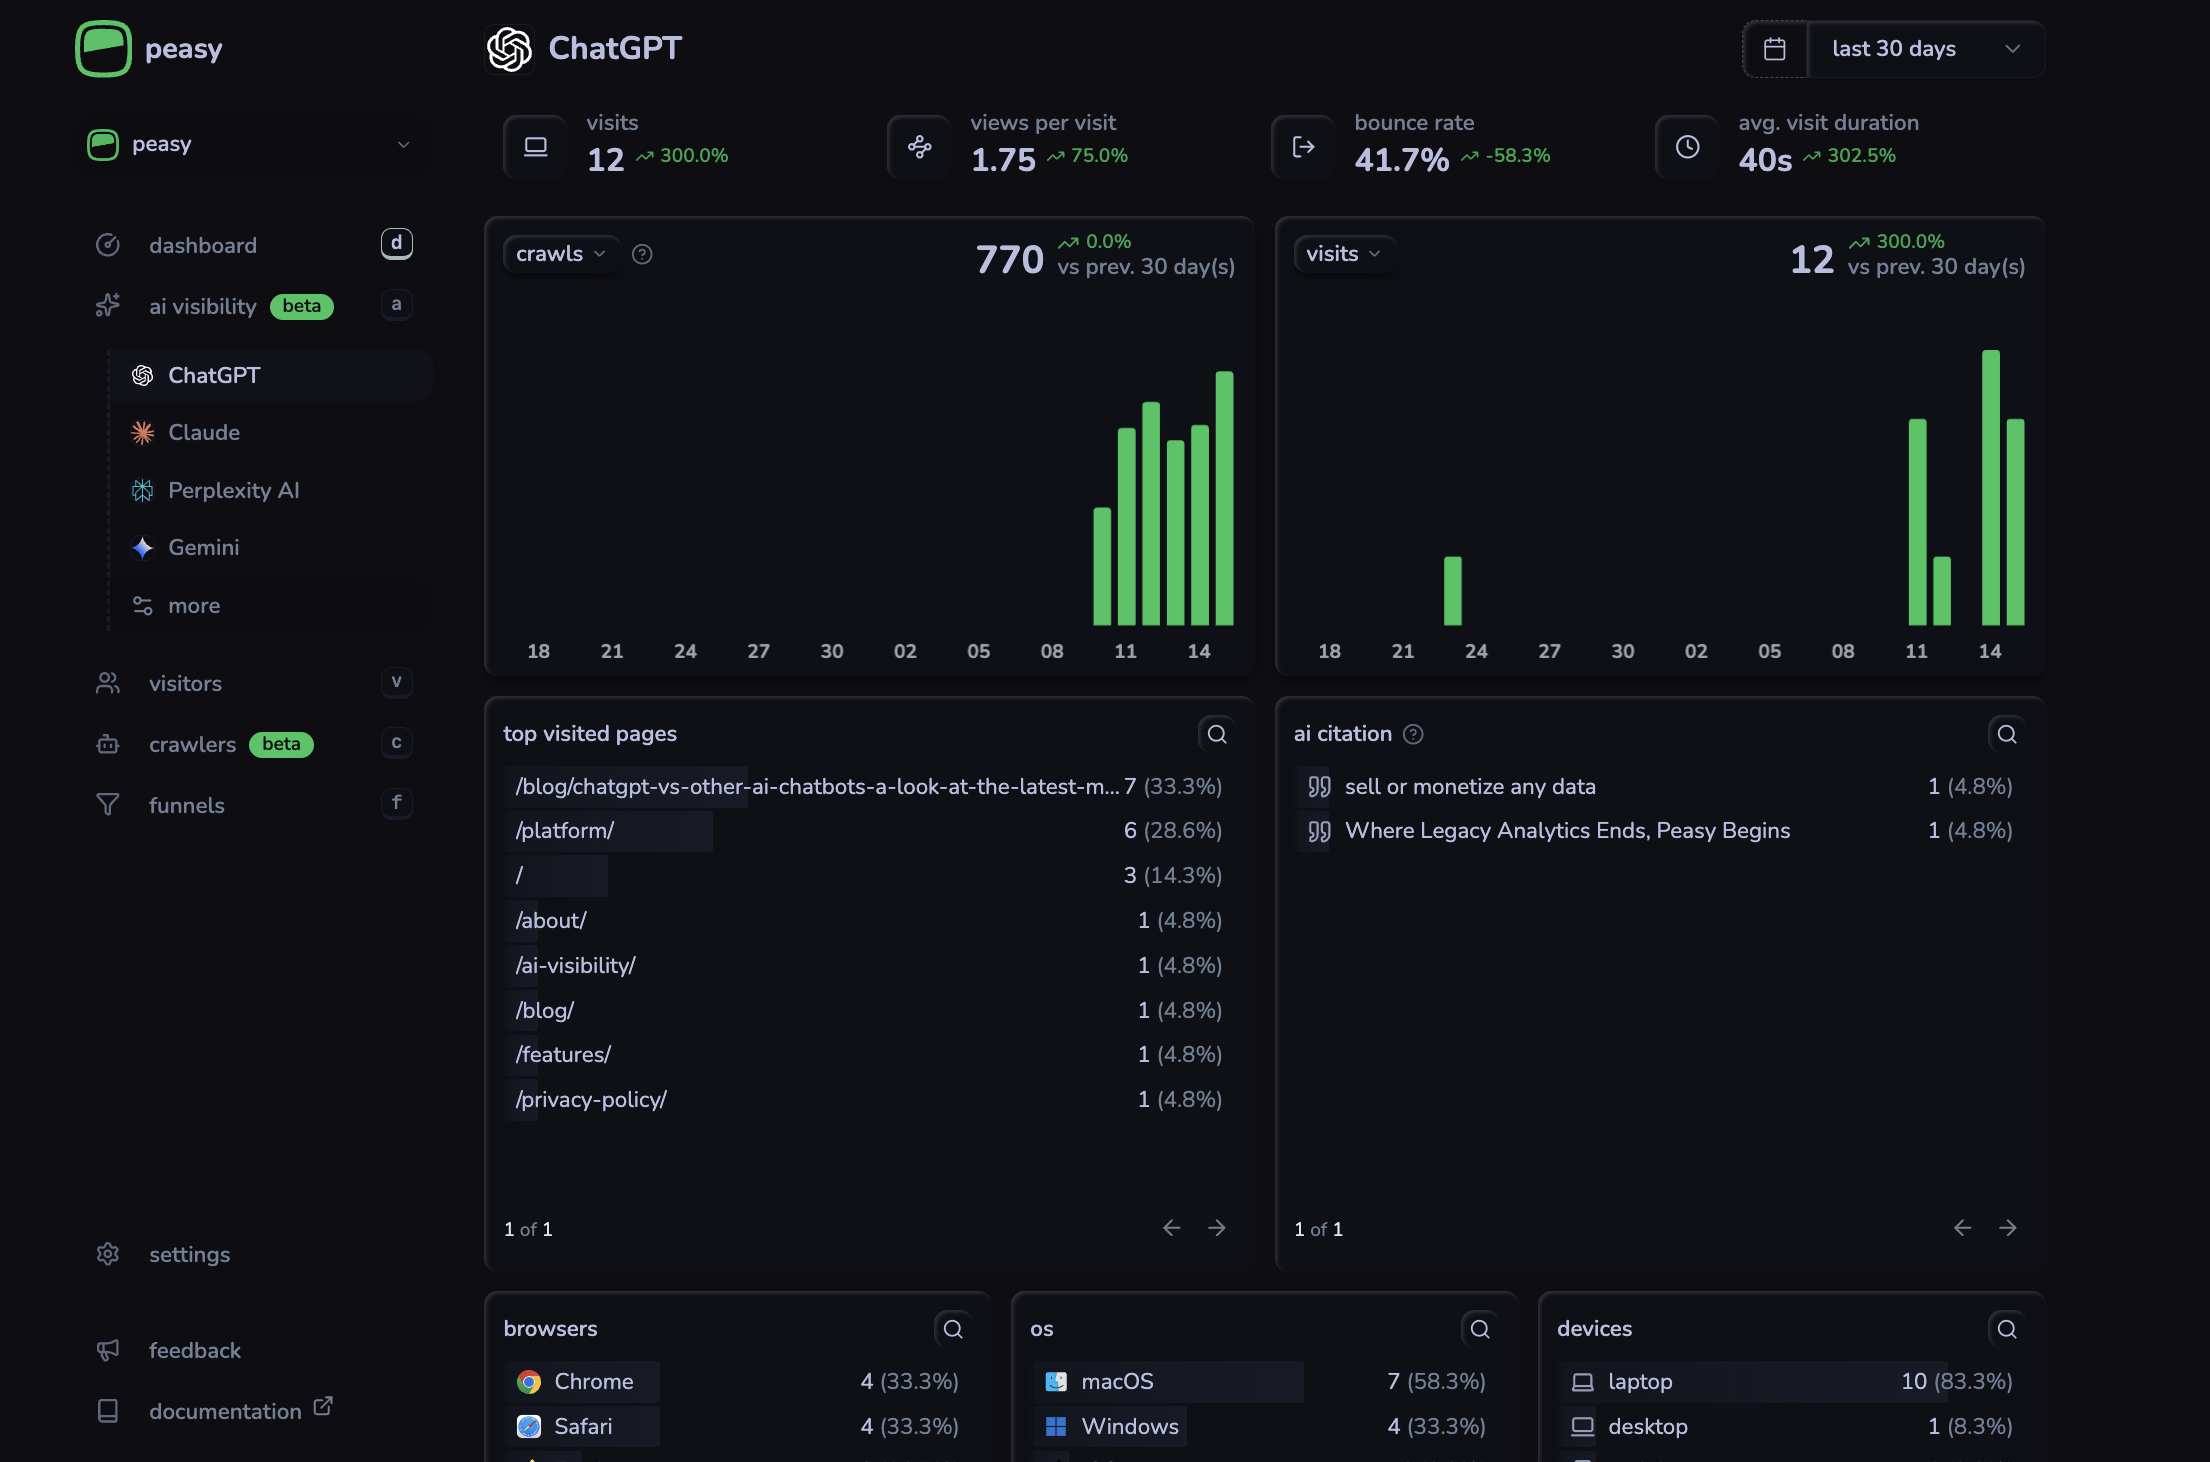Image resolution: width=2210 pixels, height=1462 pixels.
Task: Search the browsers panel
Action: coord(953,1329)
